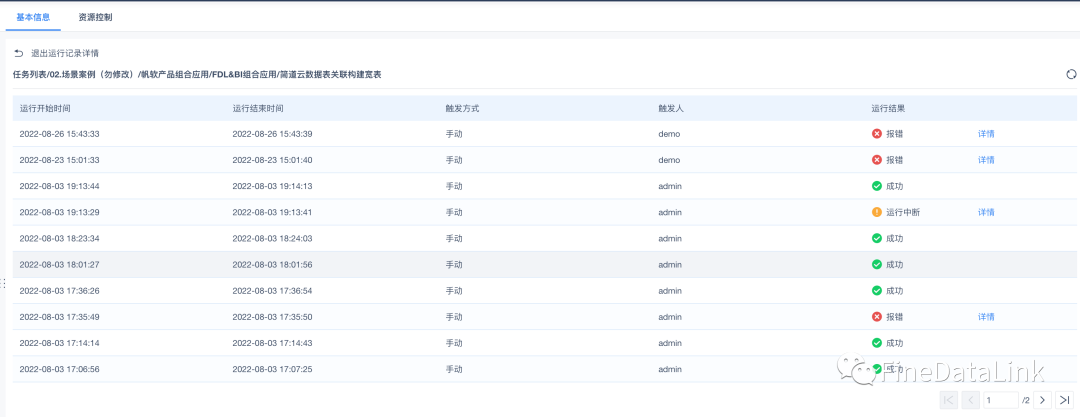This screenshot has height=417, width=1080.
Task: Open 详情 for the 2022-08-03 17:35:49 run
Action: [986, 317]
